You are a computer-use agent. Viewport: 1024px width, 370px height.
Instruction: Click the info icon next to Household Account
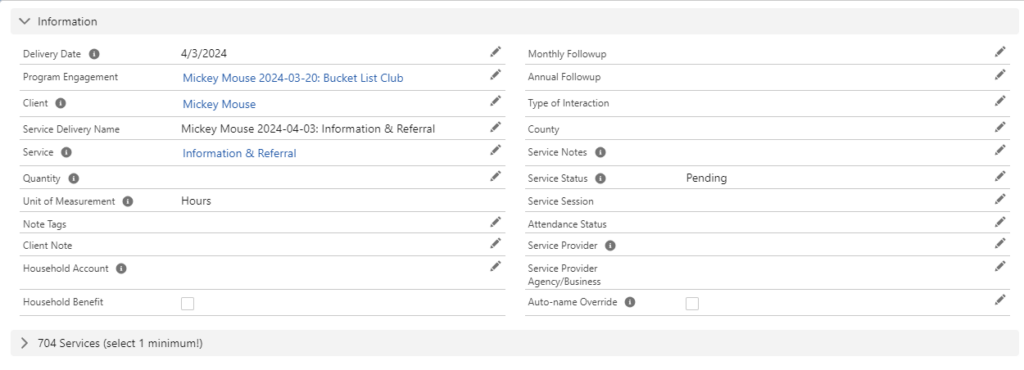pos(121,268)
